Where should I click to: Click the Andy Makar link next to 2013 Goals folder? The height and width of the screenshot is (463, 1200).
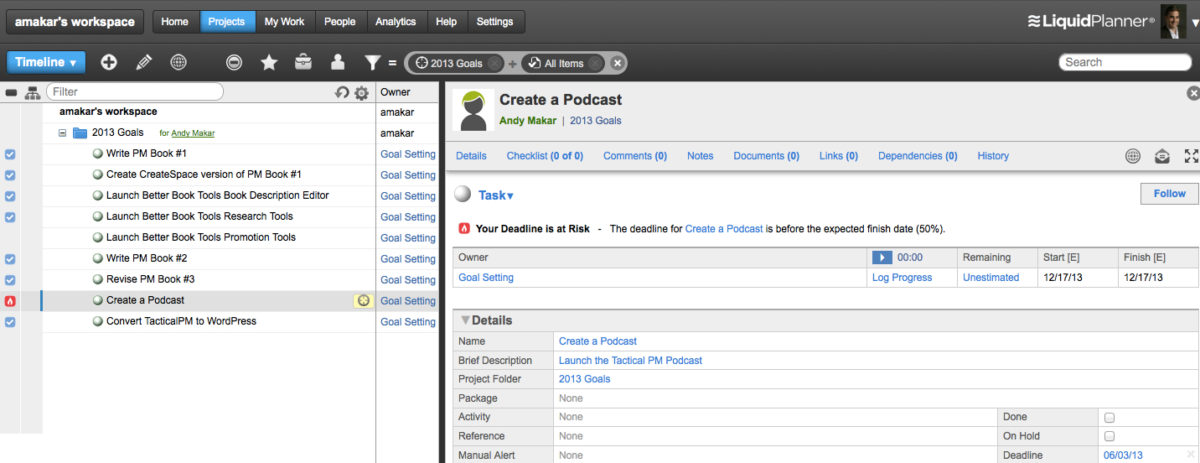coord(193,133)
